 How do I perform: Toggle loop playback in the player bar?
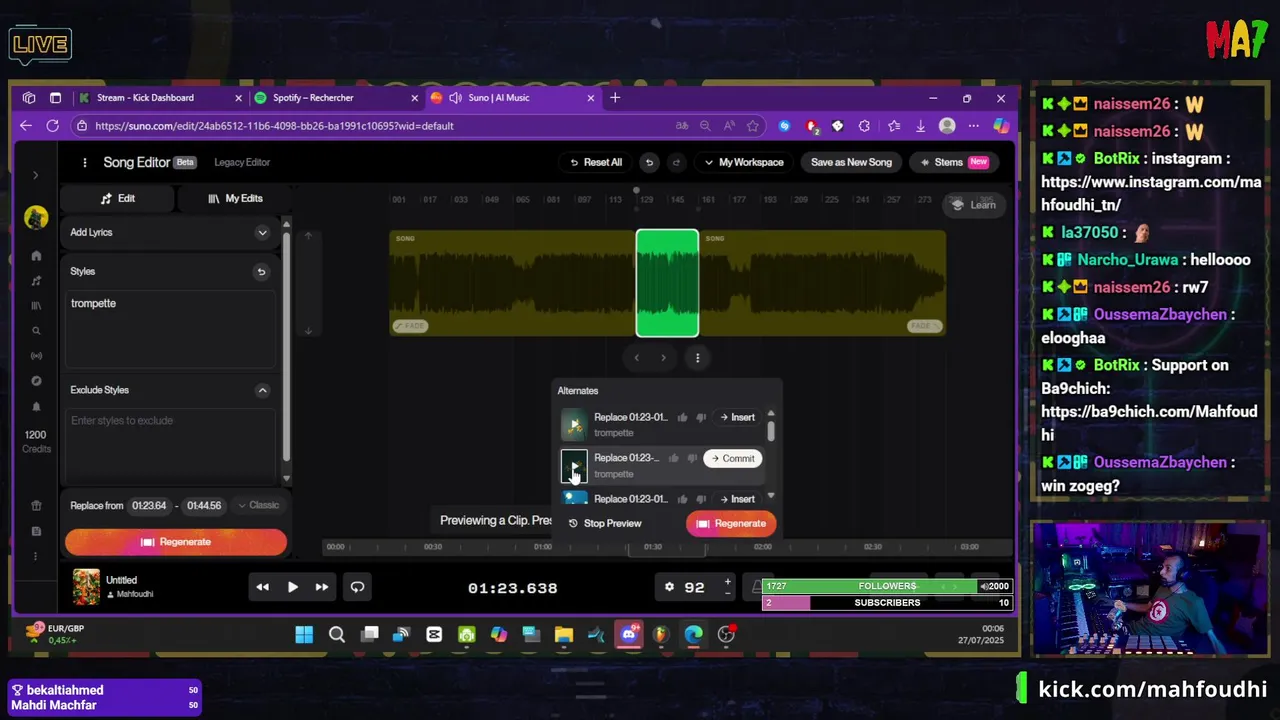(x=357, y=587)
